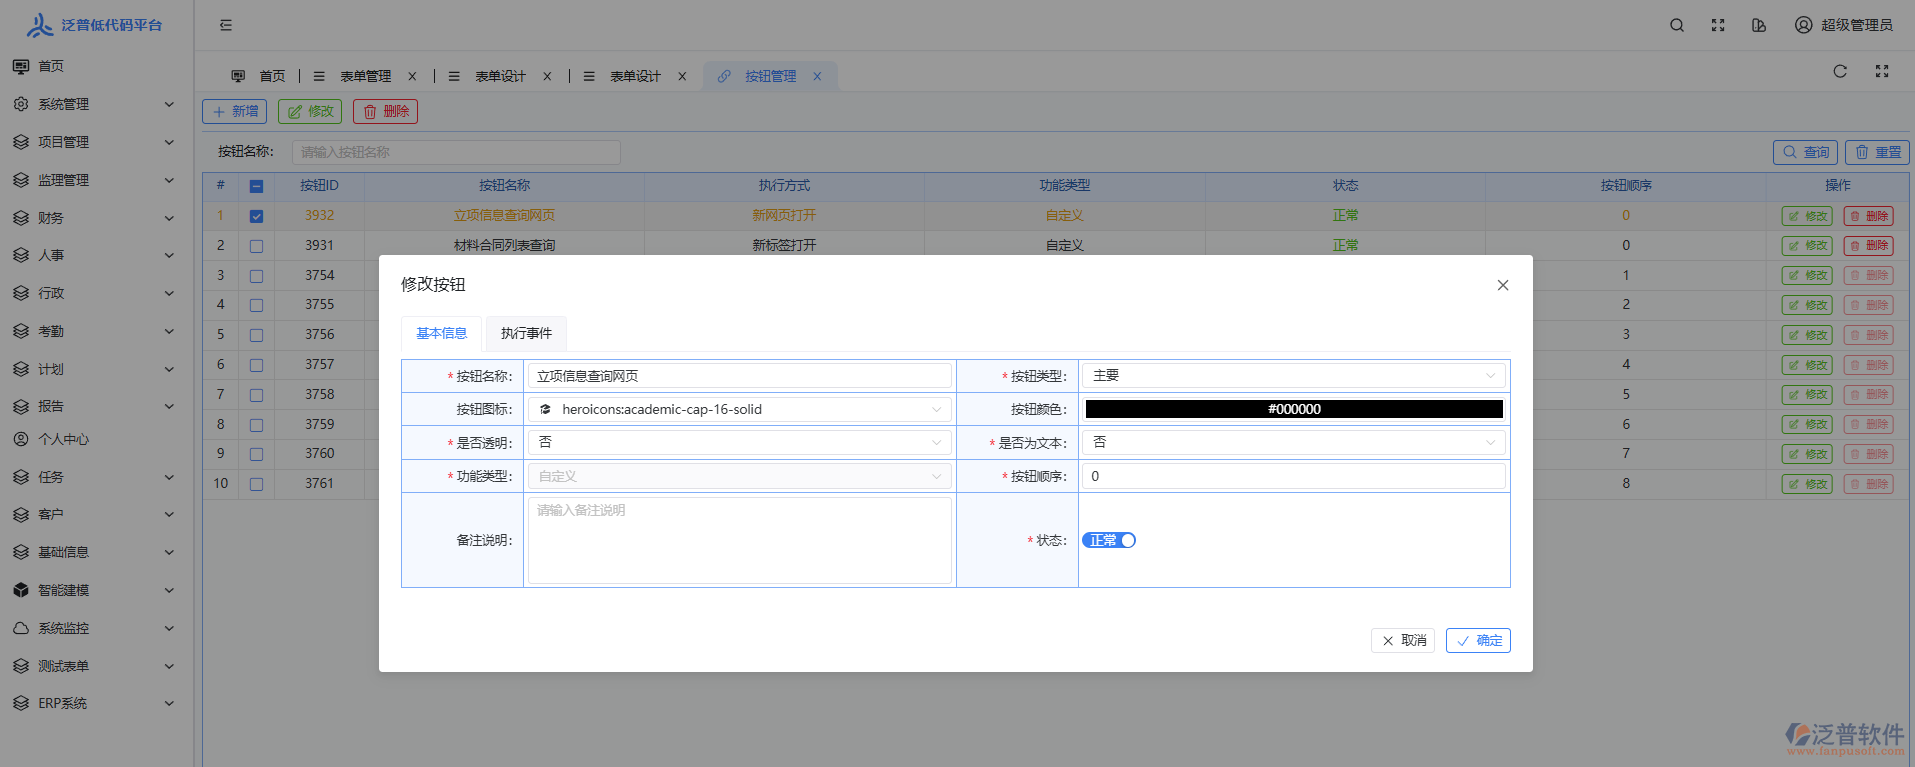Check the checkbox for row 3931

[x=256, y=246]
